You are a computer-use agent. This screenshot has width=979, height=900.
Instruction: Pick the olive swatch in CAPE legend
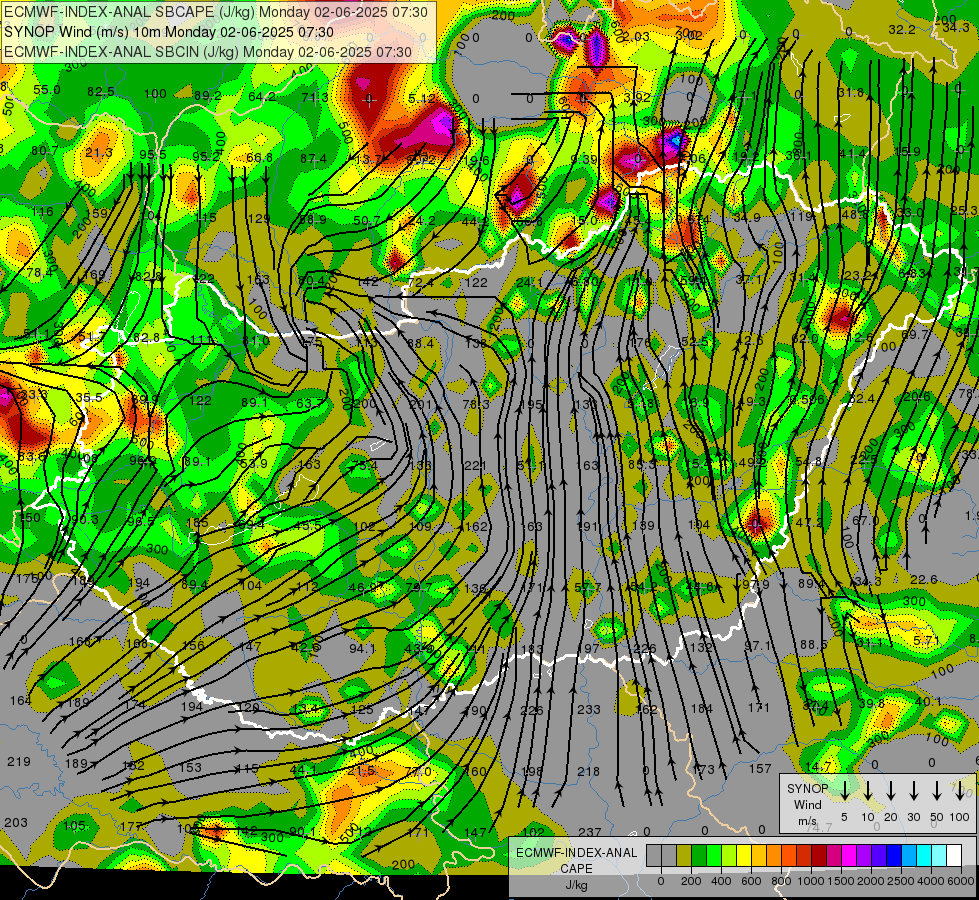[684, 855]
